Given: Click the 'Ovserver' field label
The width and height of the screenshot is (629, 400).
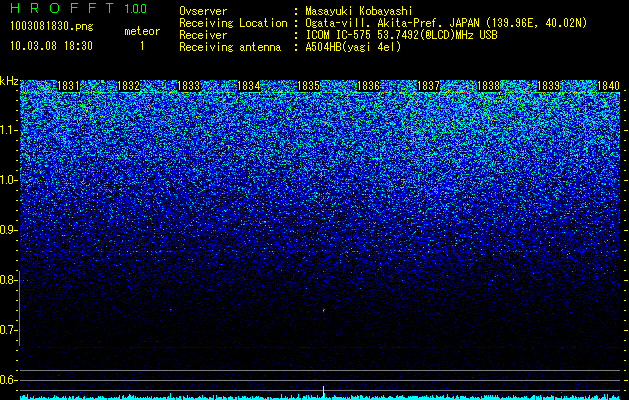Looking at the screenshot, I should tap(203, 11).
